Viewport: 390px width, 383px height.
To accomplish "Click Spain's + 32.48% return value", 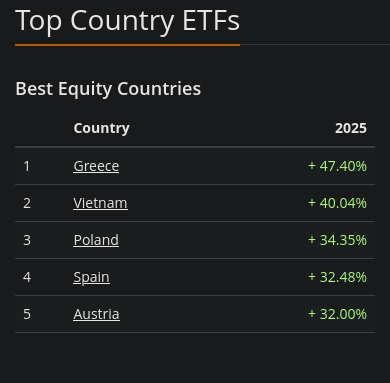I will 337,277.
